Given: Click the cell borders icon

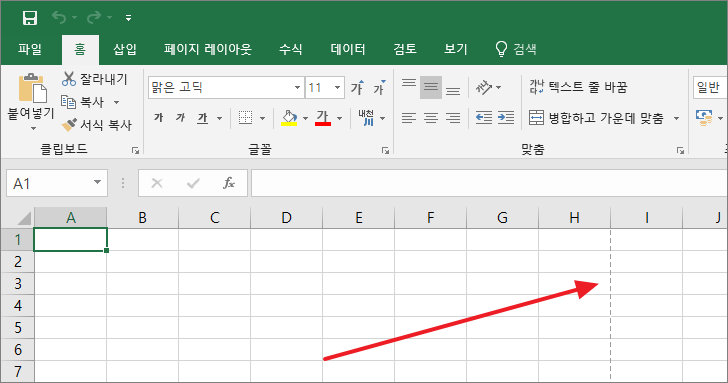Looking at the screenshot, I should [245, 118].
